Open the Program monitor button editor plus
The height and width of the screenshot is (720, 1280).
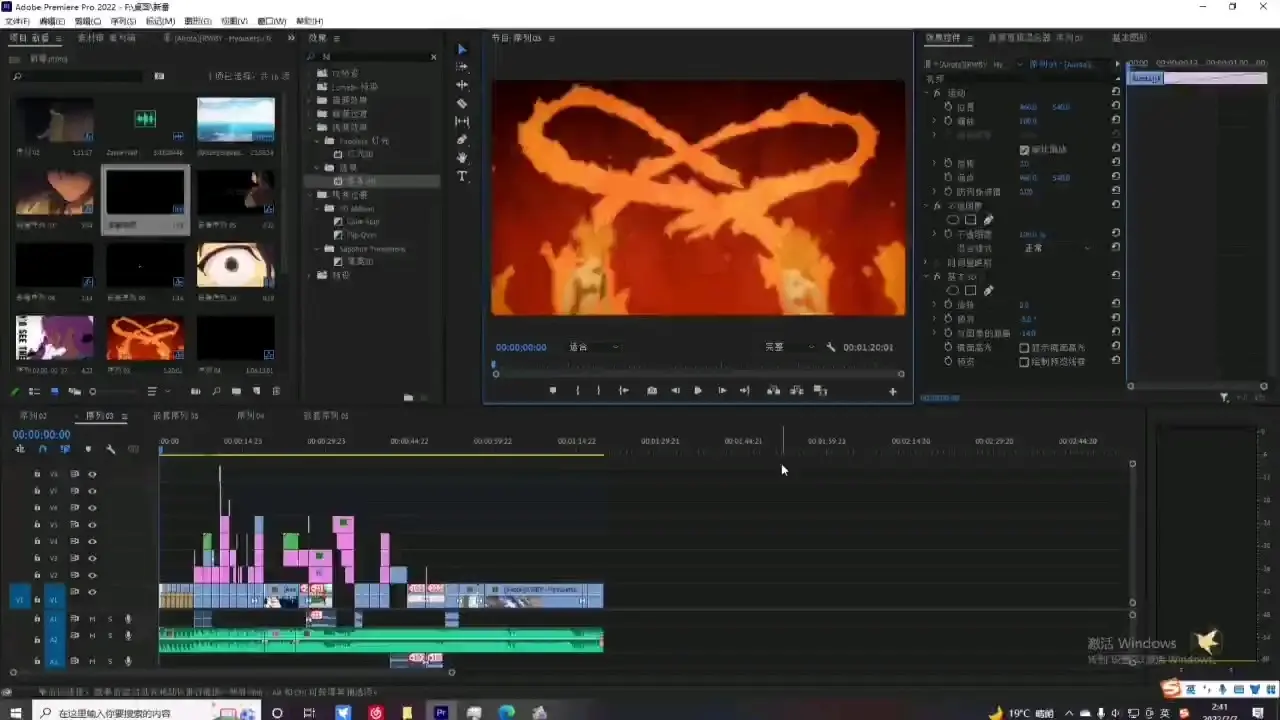pyautogui.click(x=893, y=392)
